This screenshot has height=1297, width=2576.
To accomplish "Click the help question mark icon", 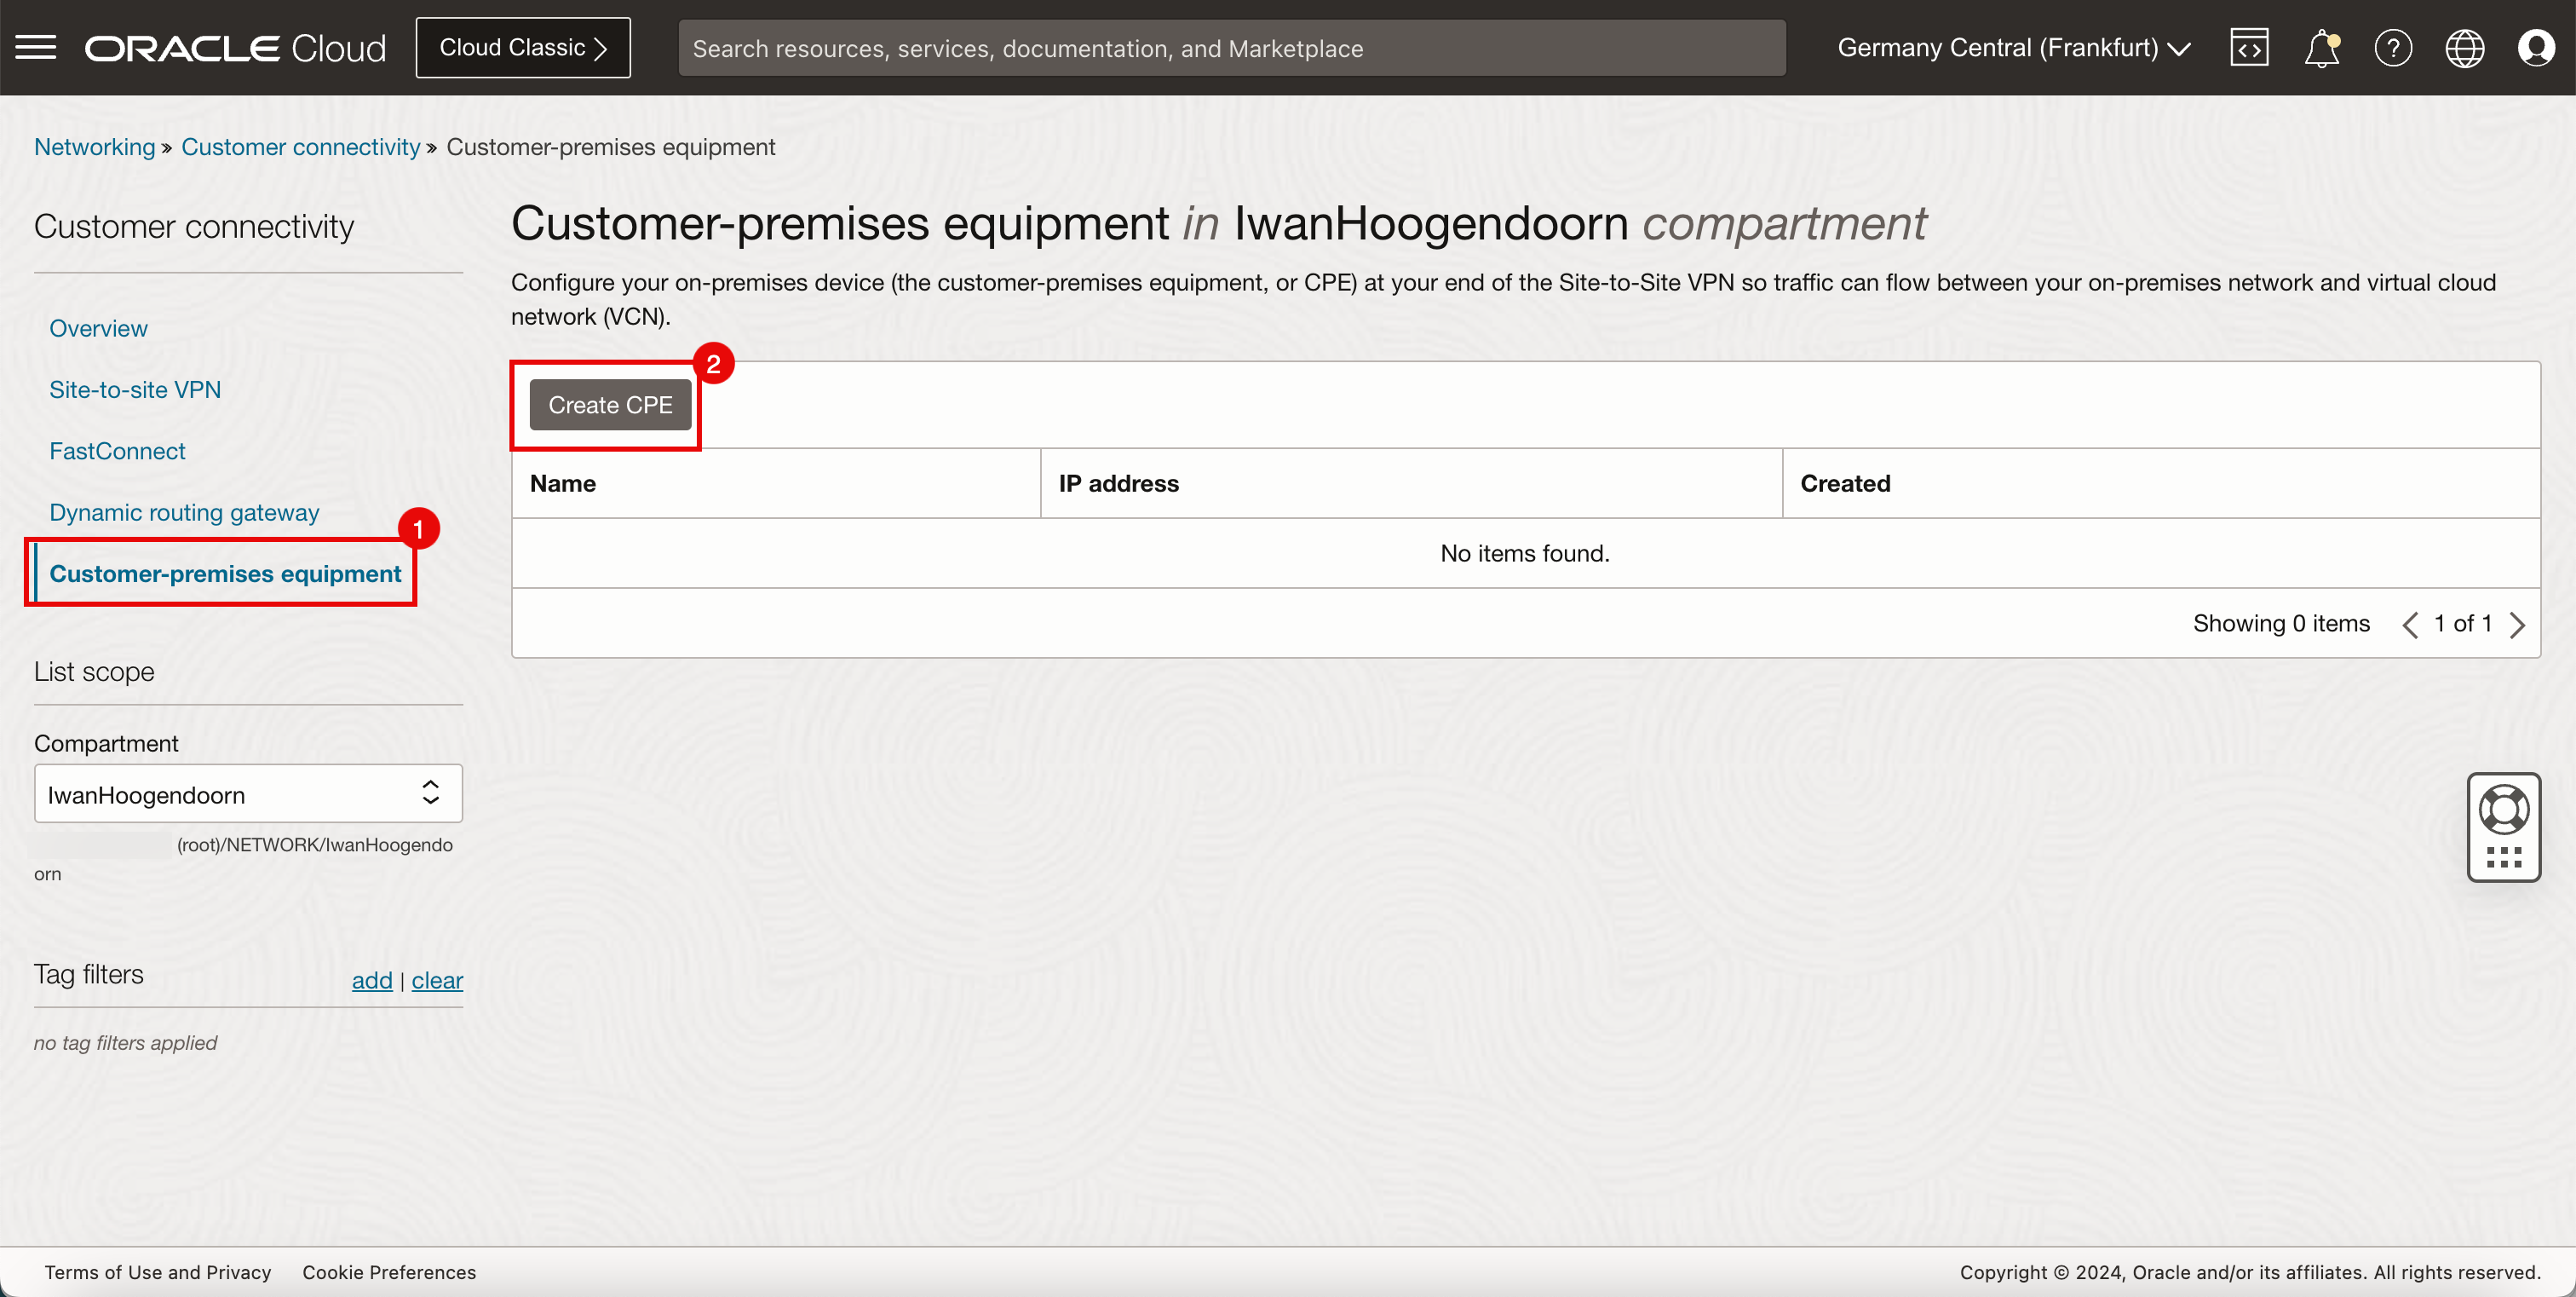I will point(2393,48).
